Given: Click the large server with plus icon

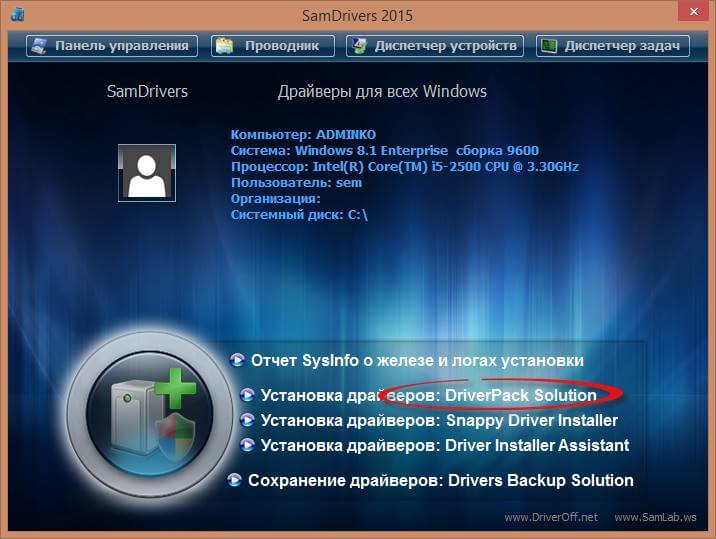Looking at the screenshot, I should coord(150,415).
